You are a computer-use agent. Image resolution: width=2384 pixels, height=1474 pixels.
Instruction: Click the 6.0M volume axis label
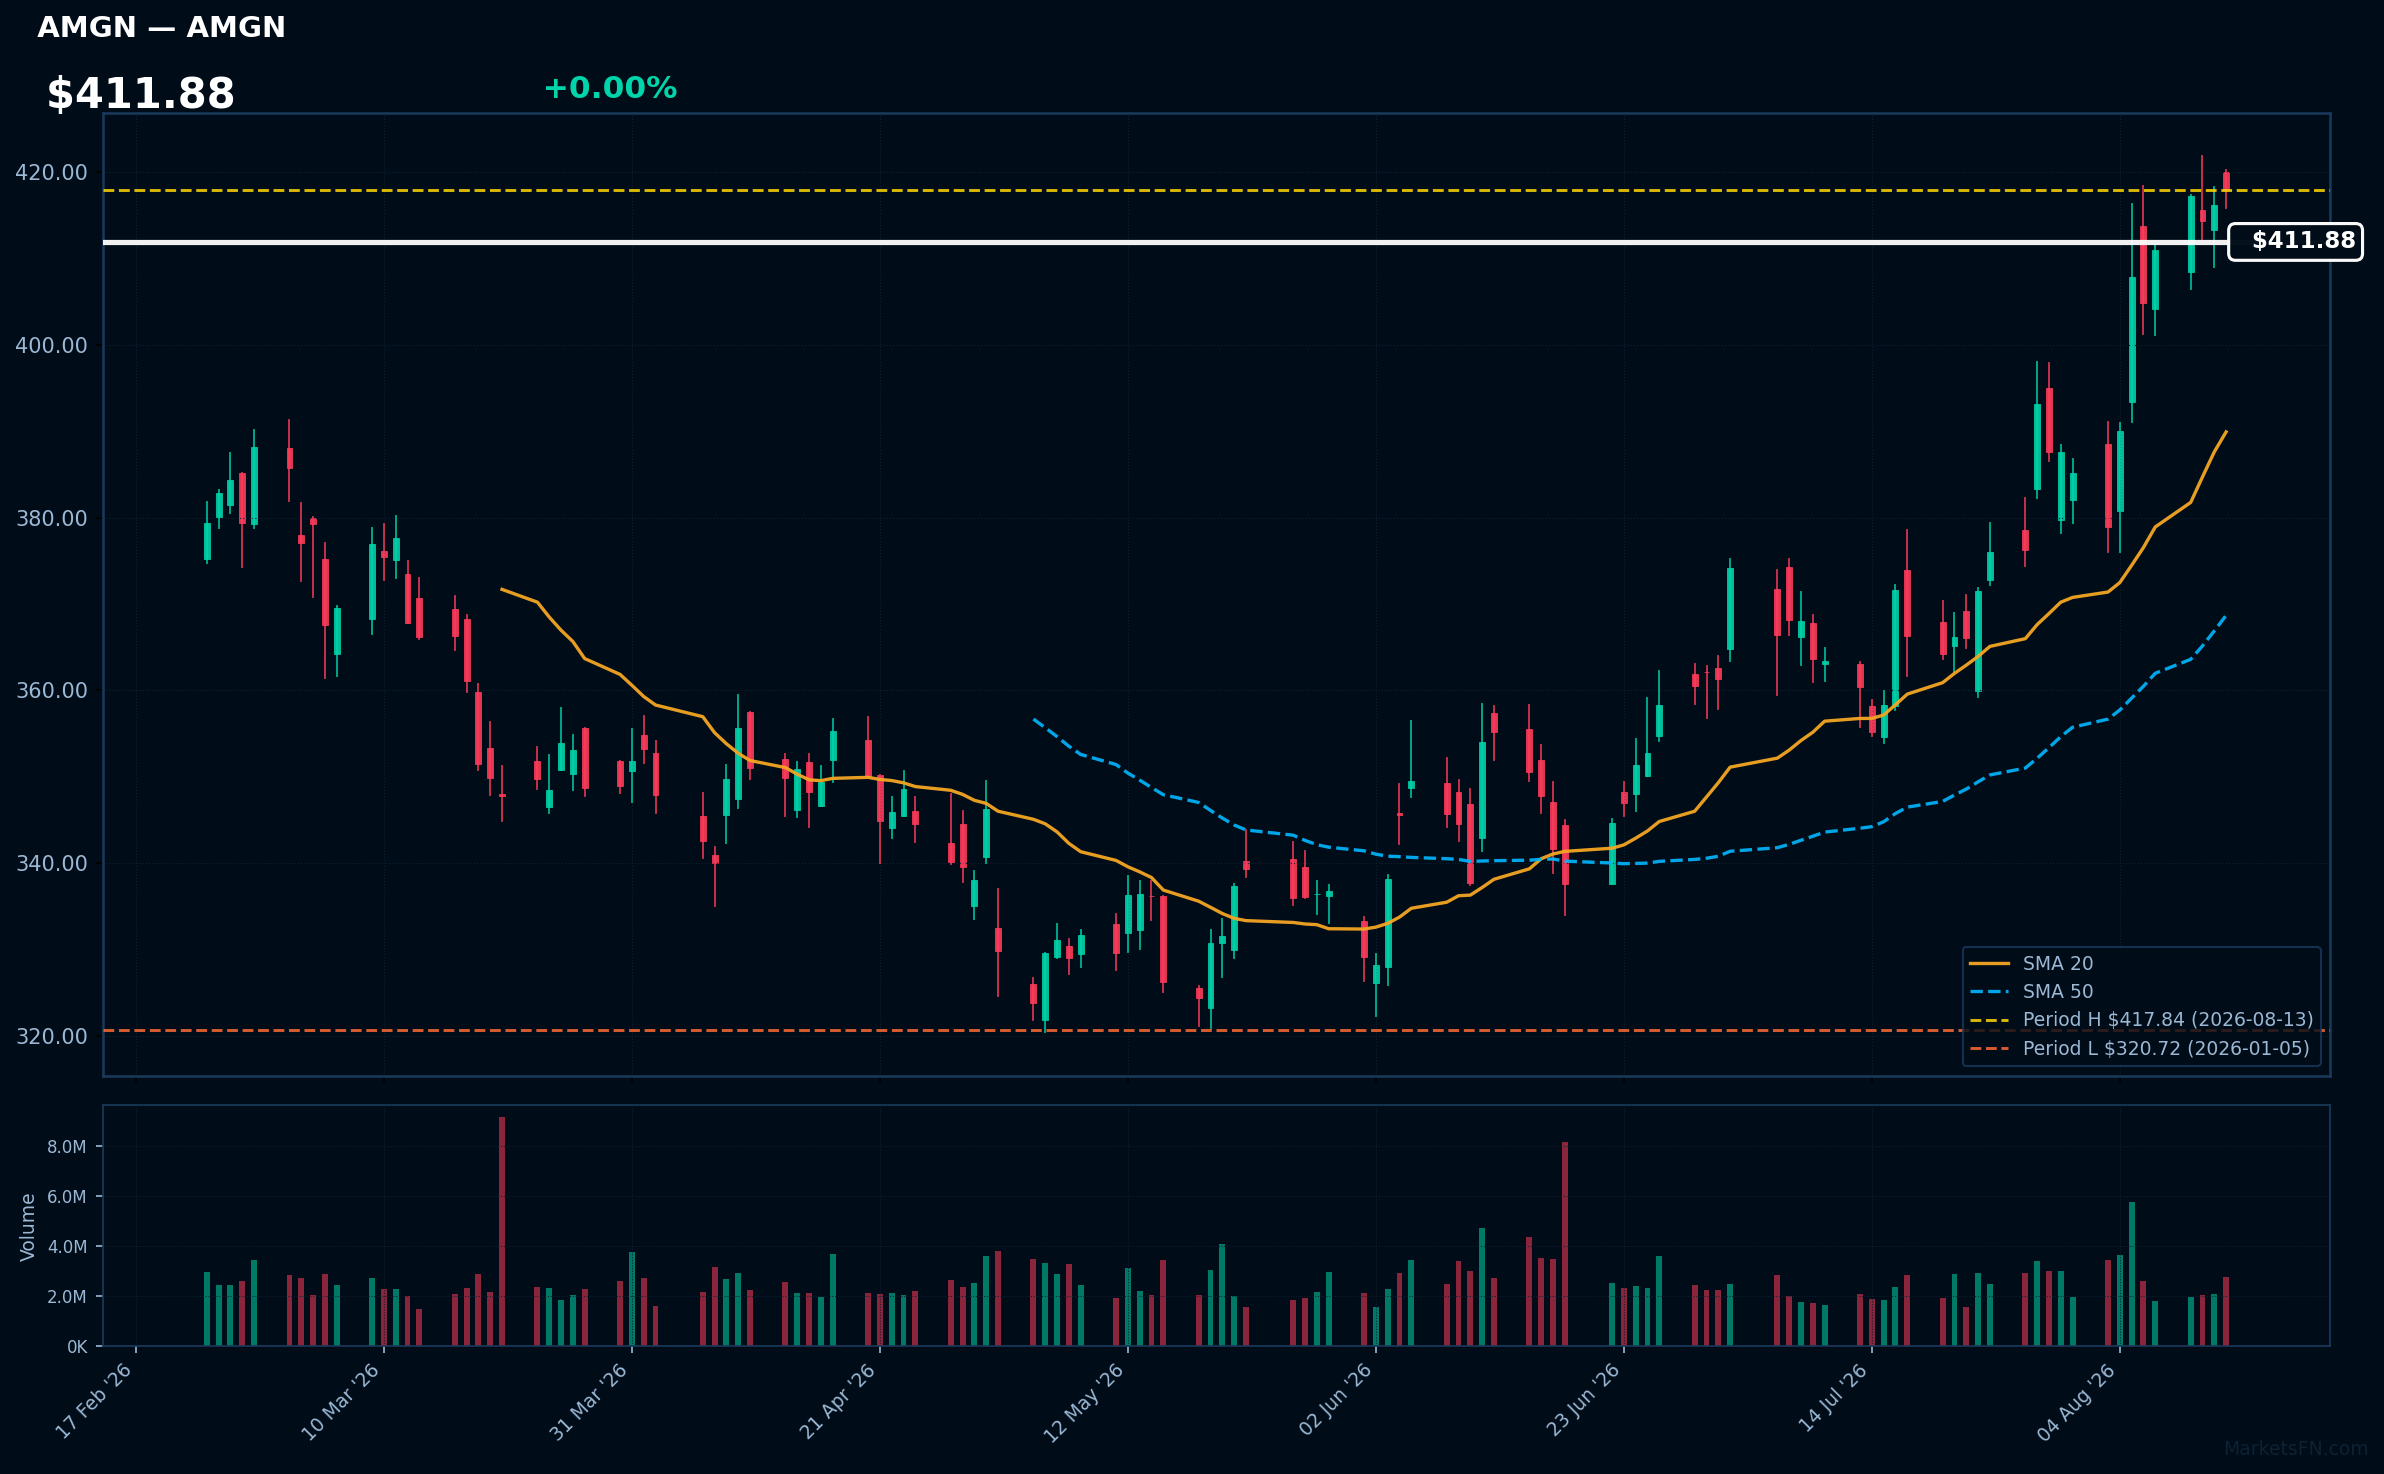coord(67,1197)
